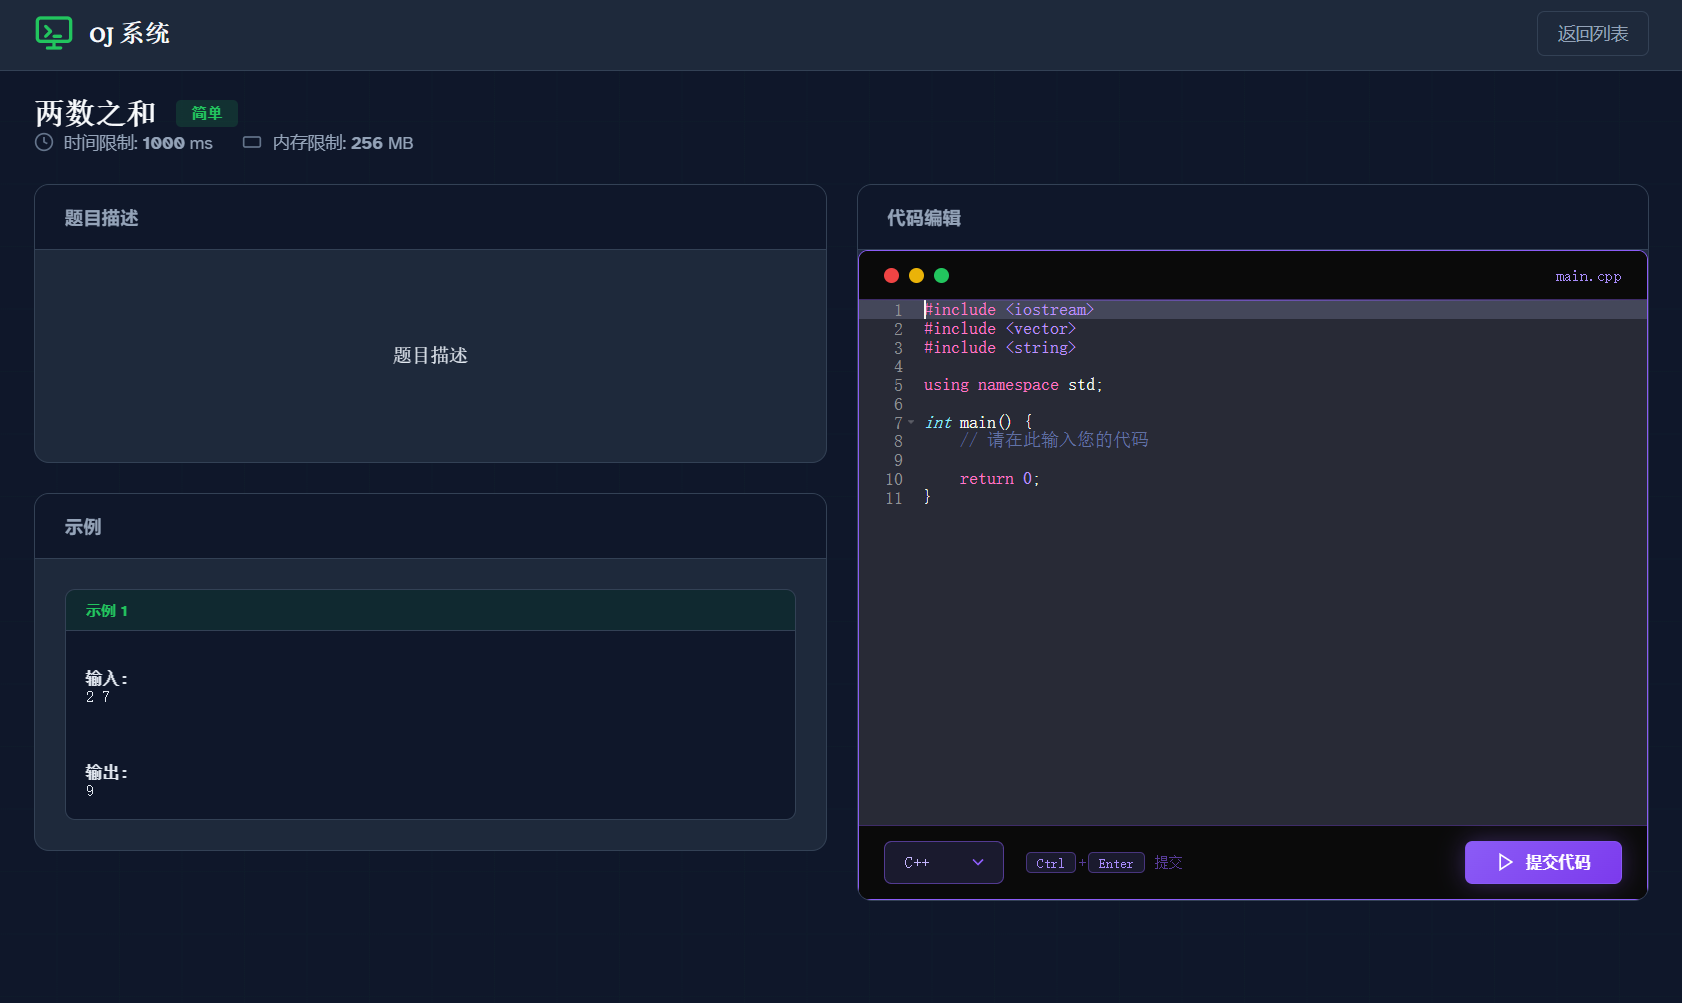Click the memory limit rectangle icon

coord(252,142)
